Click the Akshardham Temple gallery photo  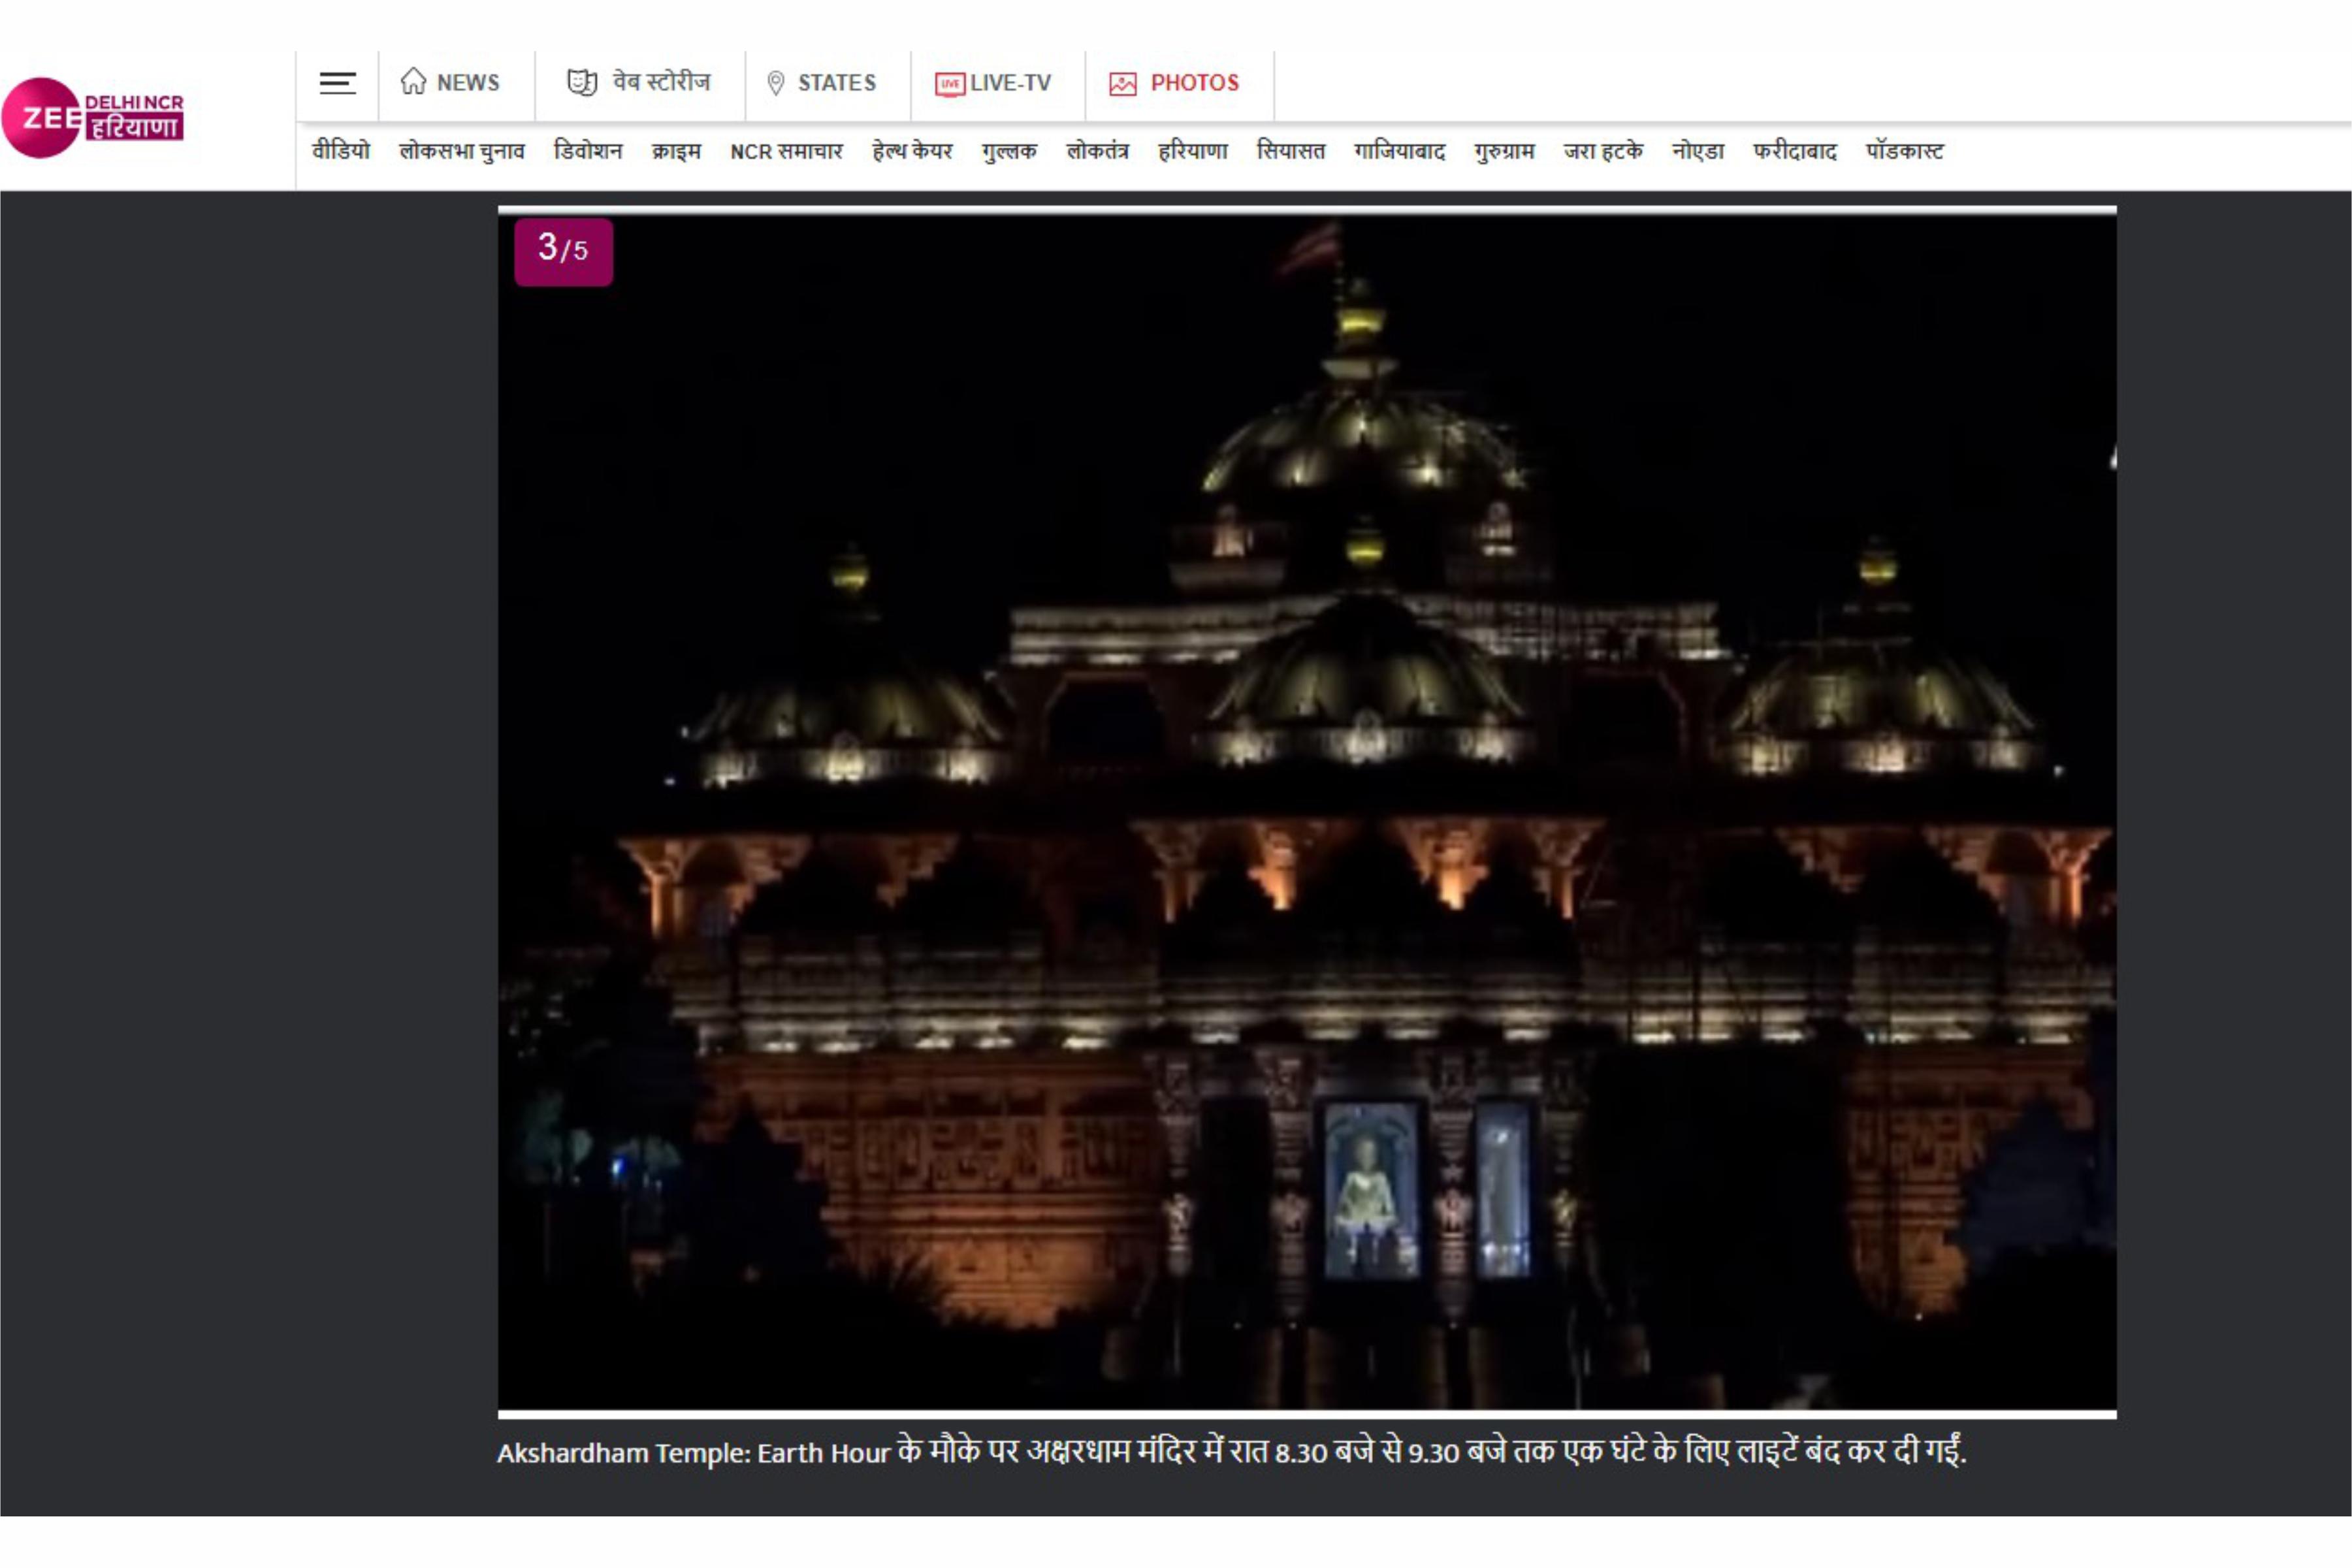1306,810
